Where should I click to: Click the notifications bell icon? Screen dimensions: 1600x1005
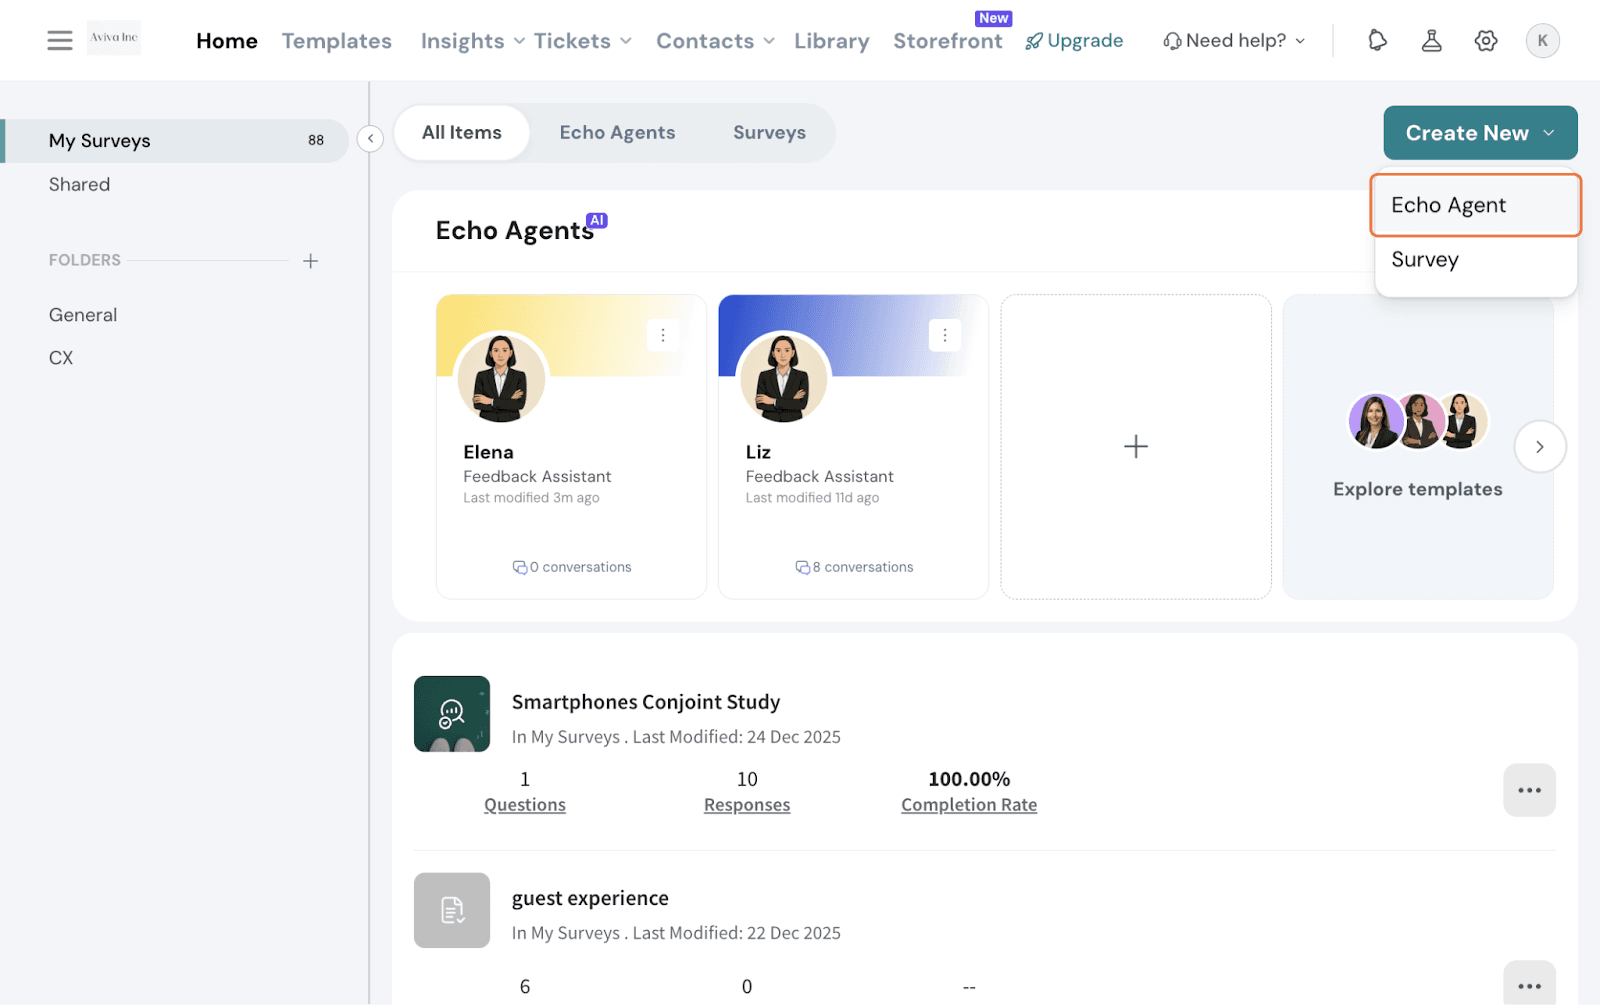click(1377, 40)
